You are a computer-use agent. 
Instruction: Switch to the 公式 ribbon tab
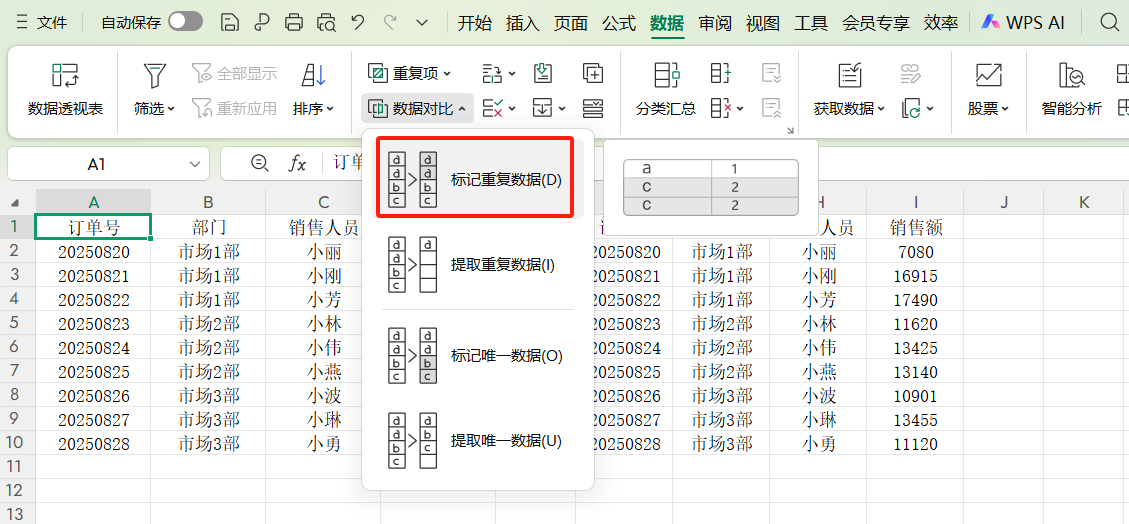pyautogui.click(x=619, y=22)
